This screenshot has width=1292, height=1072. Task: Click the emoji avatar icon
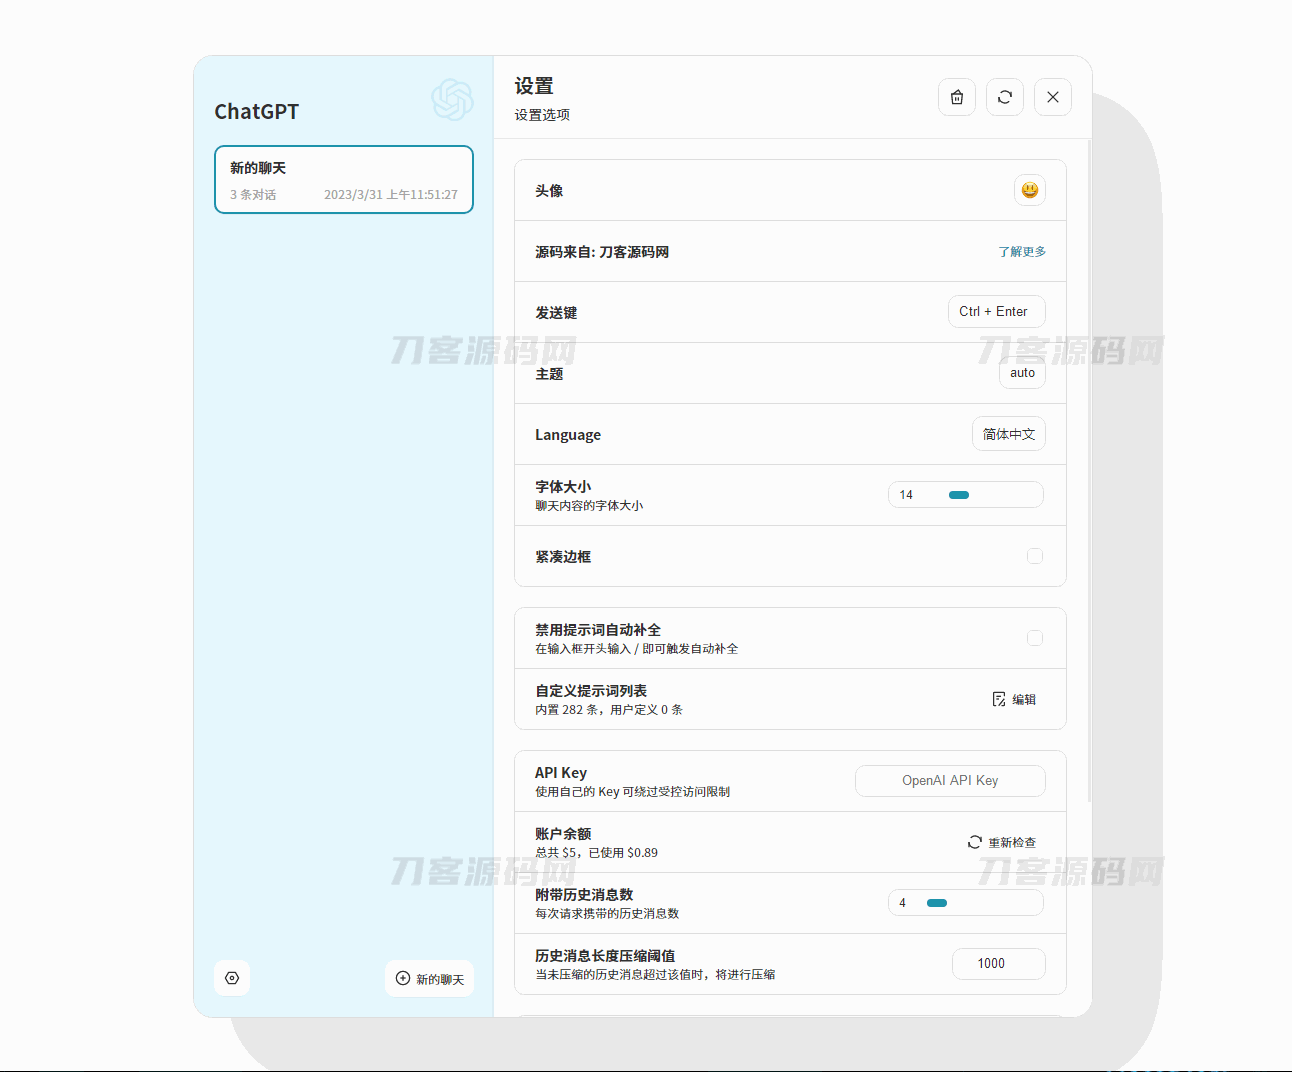[1029, 190]
